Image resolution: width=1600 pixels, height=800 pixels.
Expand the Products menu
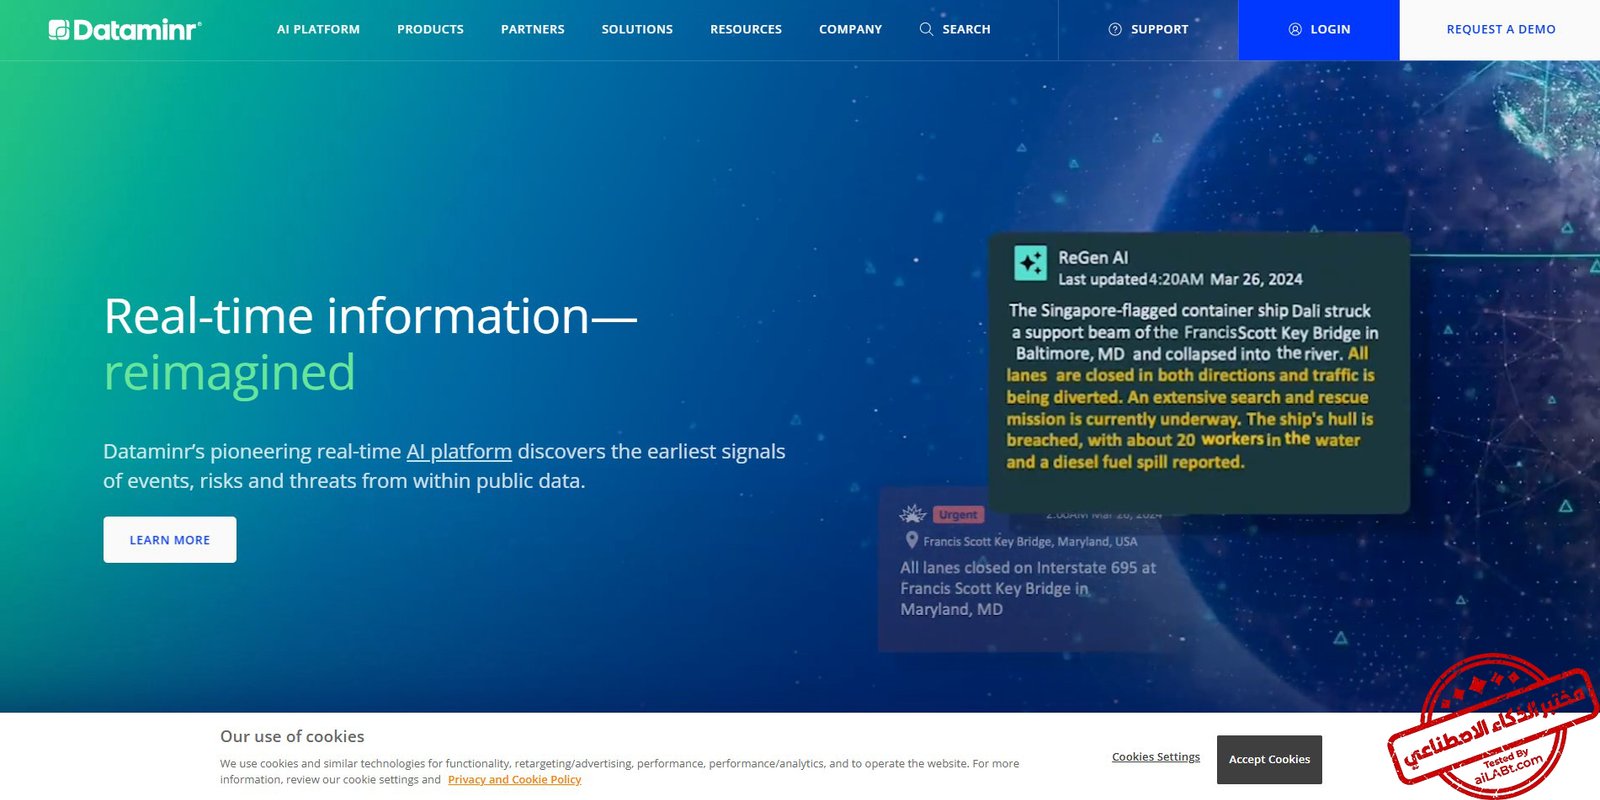(430, 29)
